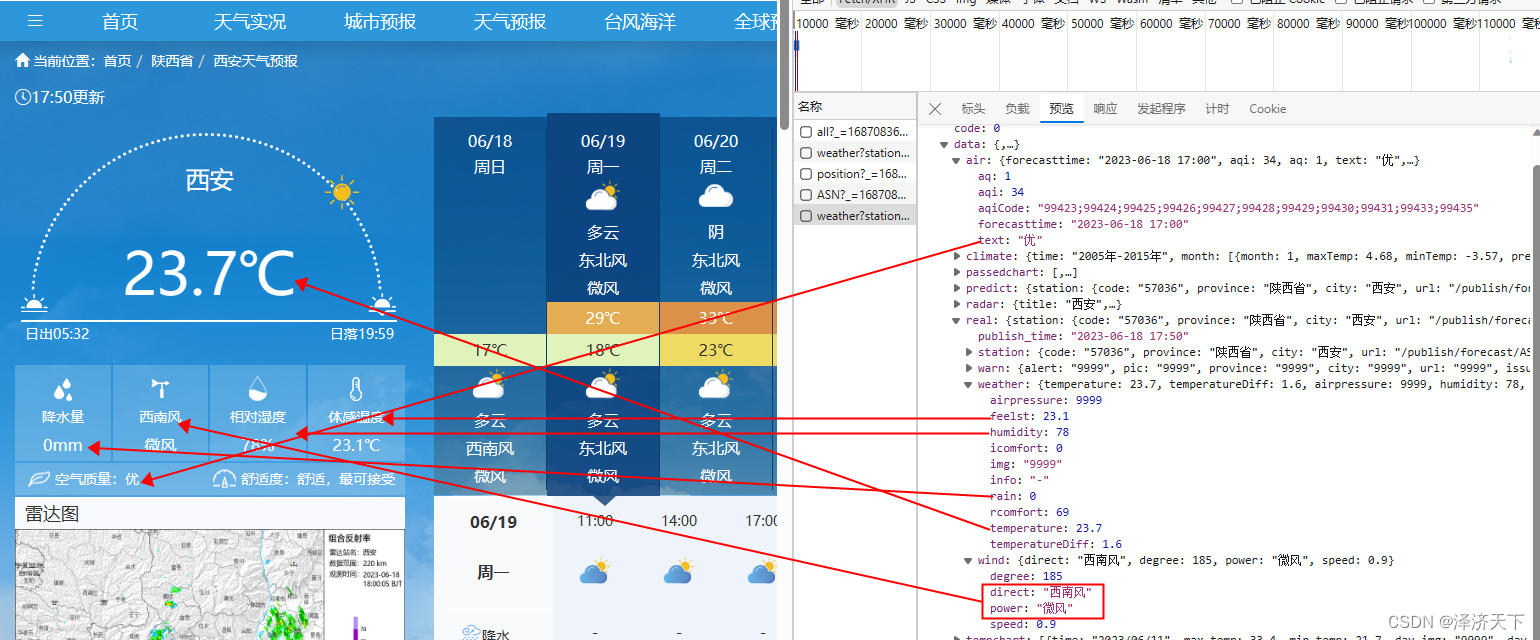
Task: Switch to the 标头 tab
Action: point(973,108)
